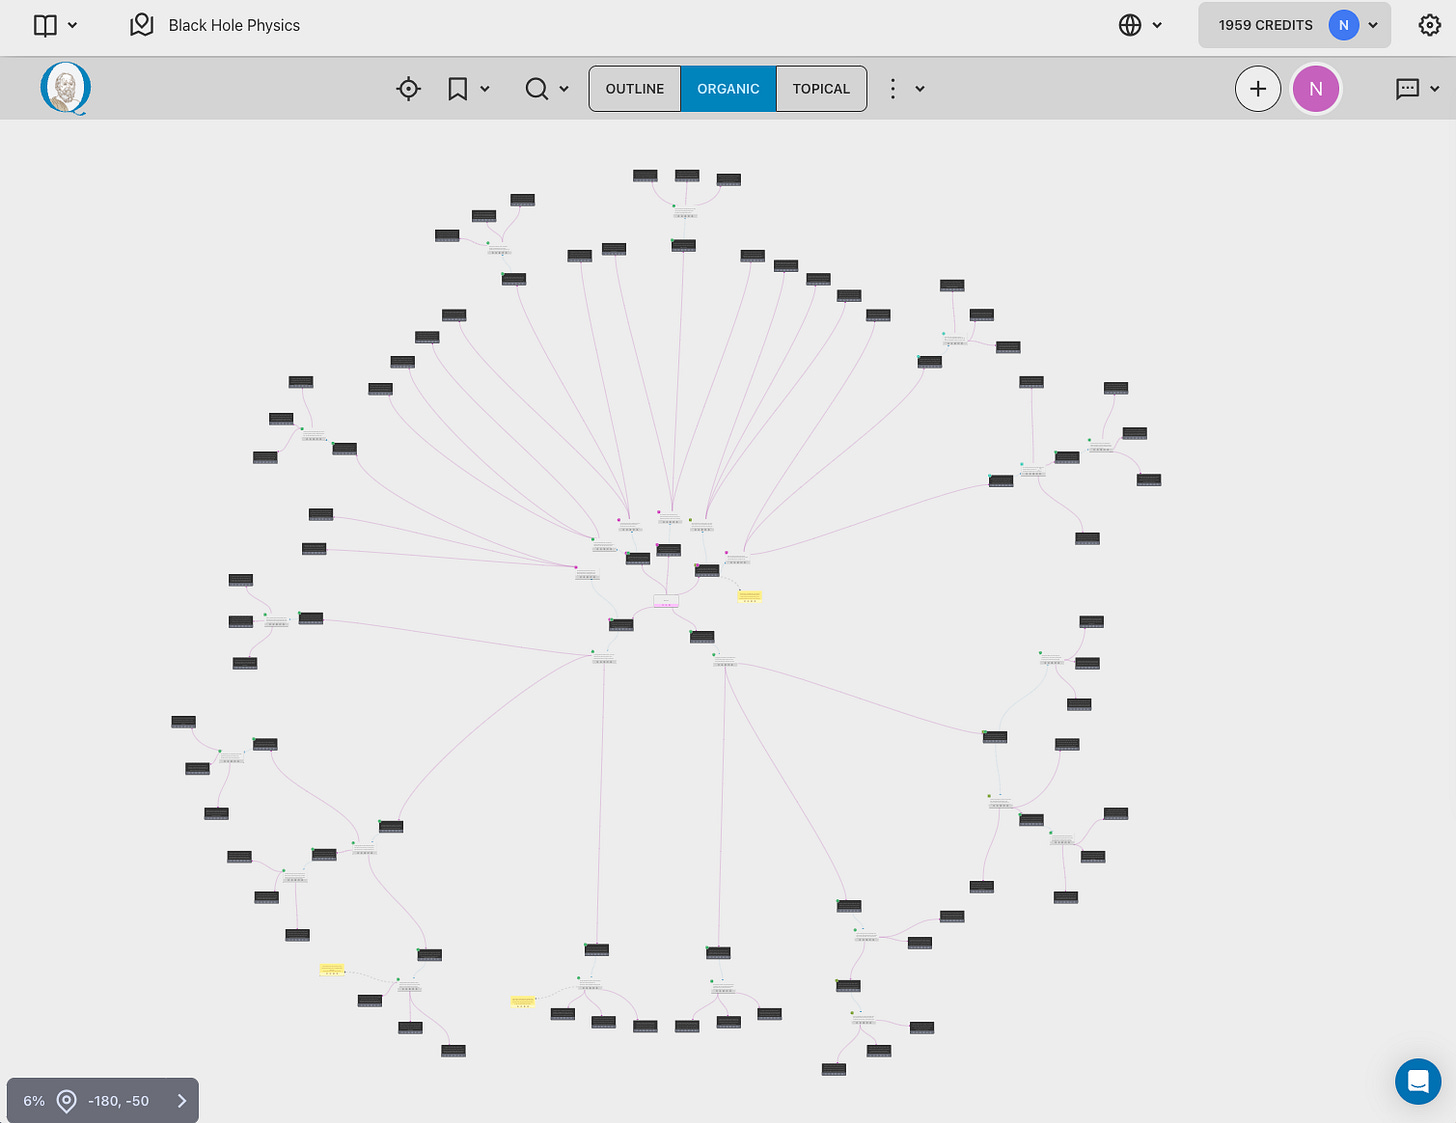The width and height of the screenshot is (1456, 1123).
Task: Click the bookmark icon
Action: coord(457,89)
